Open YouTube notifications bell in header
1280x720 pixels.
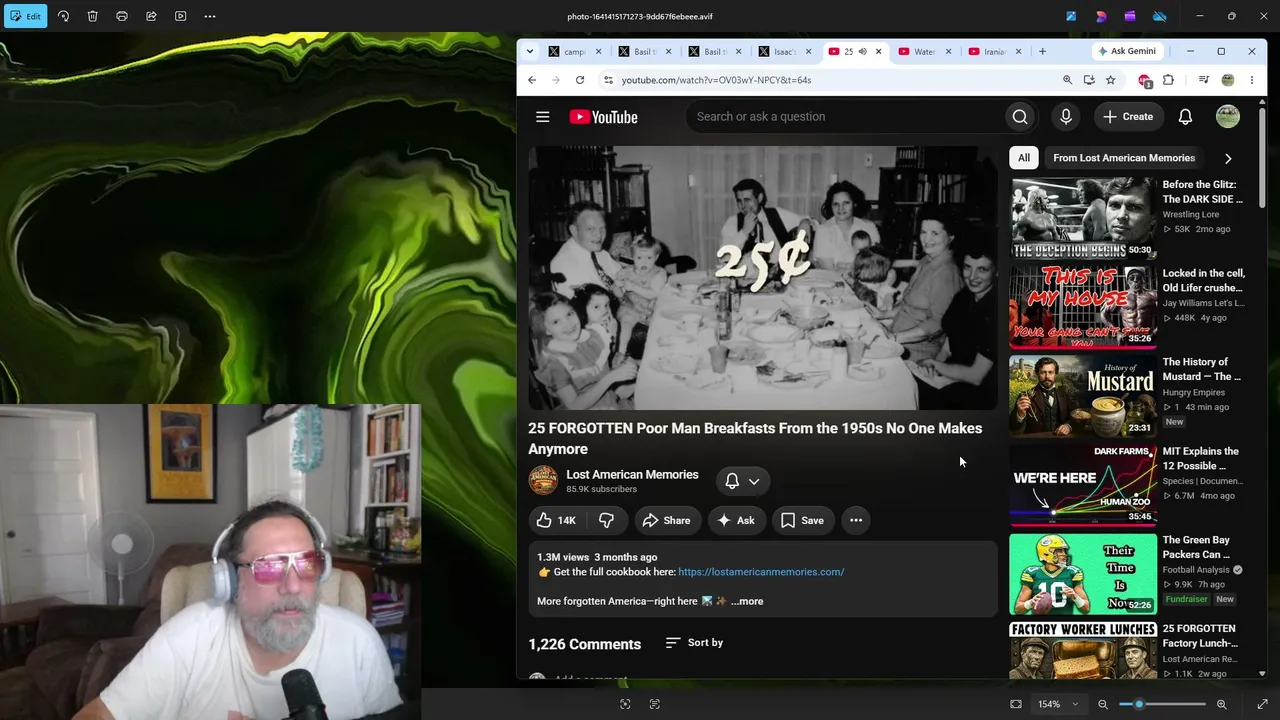(1185, 117)
